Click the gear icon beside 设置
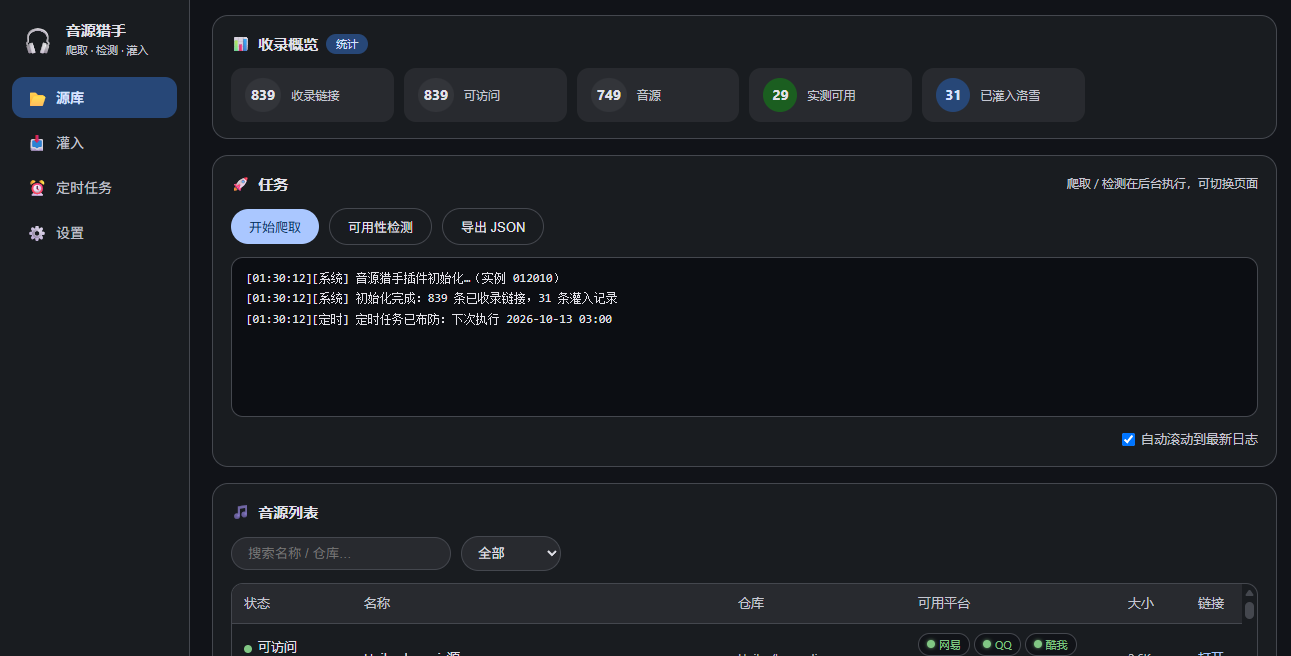 37,233
